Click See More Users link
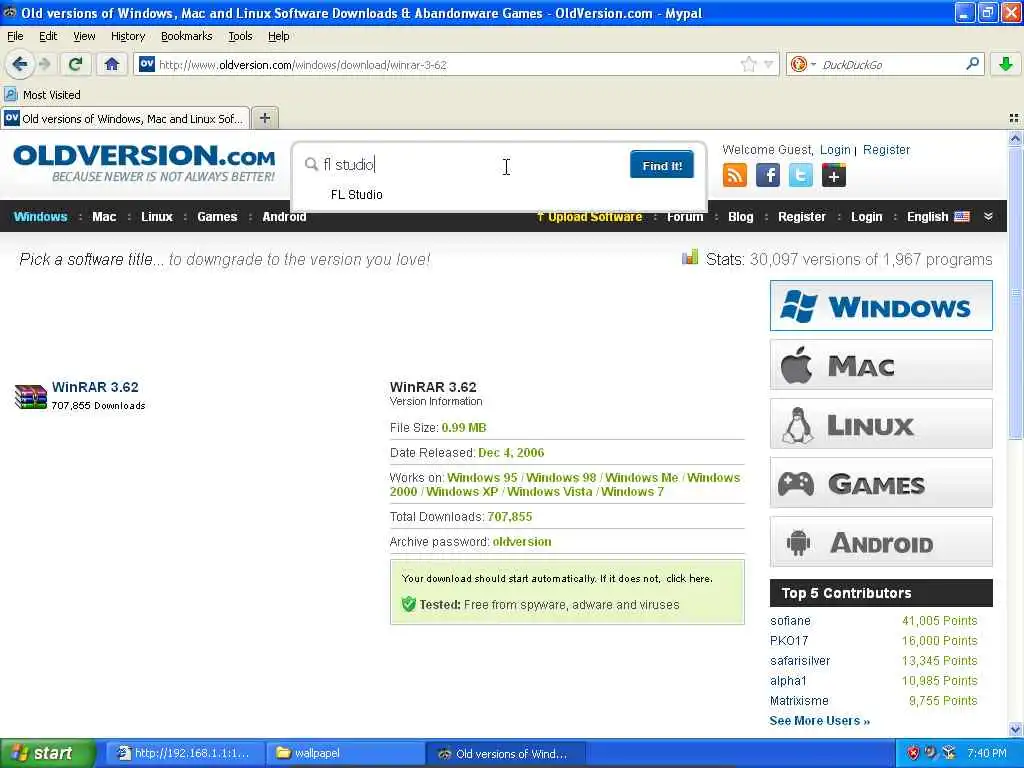The height and width of the screenshot is (768, 1024). tap(820, 721)
